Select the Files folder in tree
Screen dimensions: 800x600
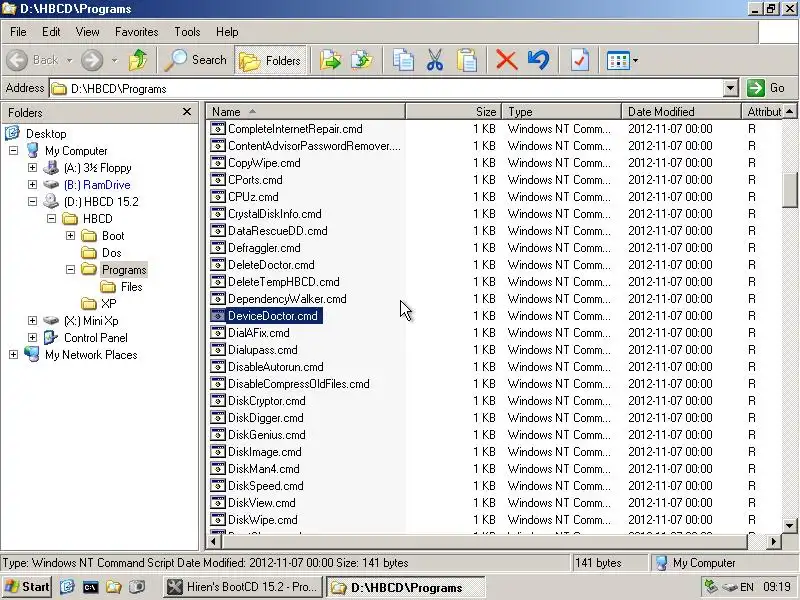pyautogui.click(x=131, y=287)
